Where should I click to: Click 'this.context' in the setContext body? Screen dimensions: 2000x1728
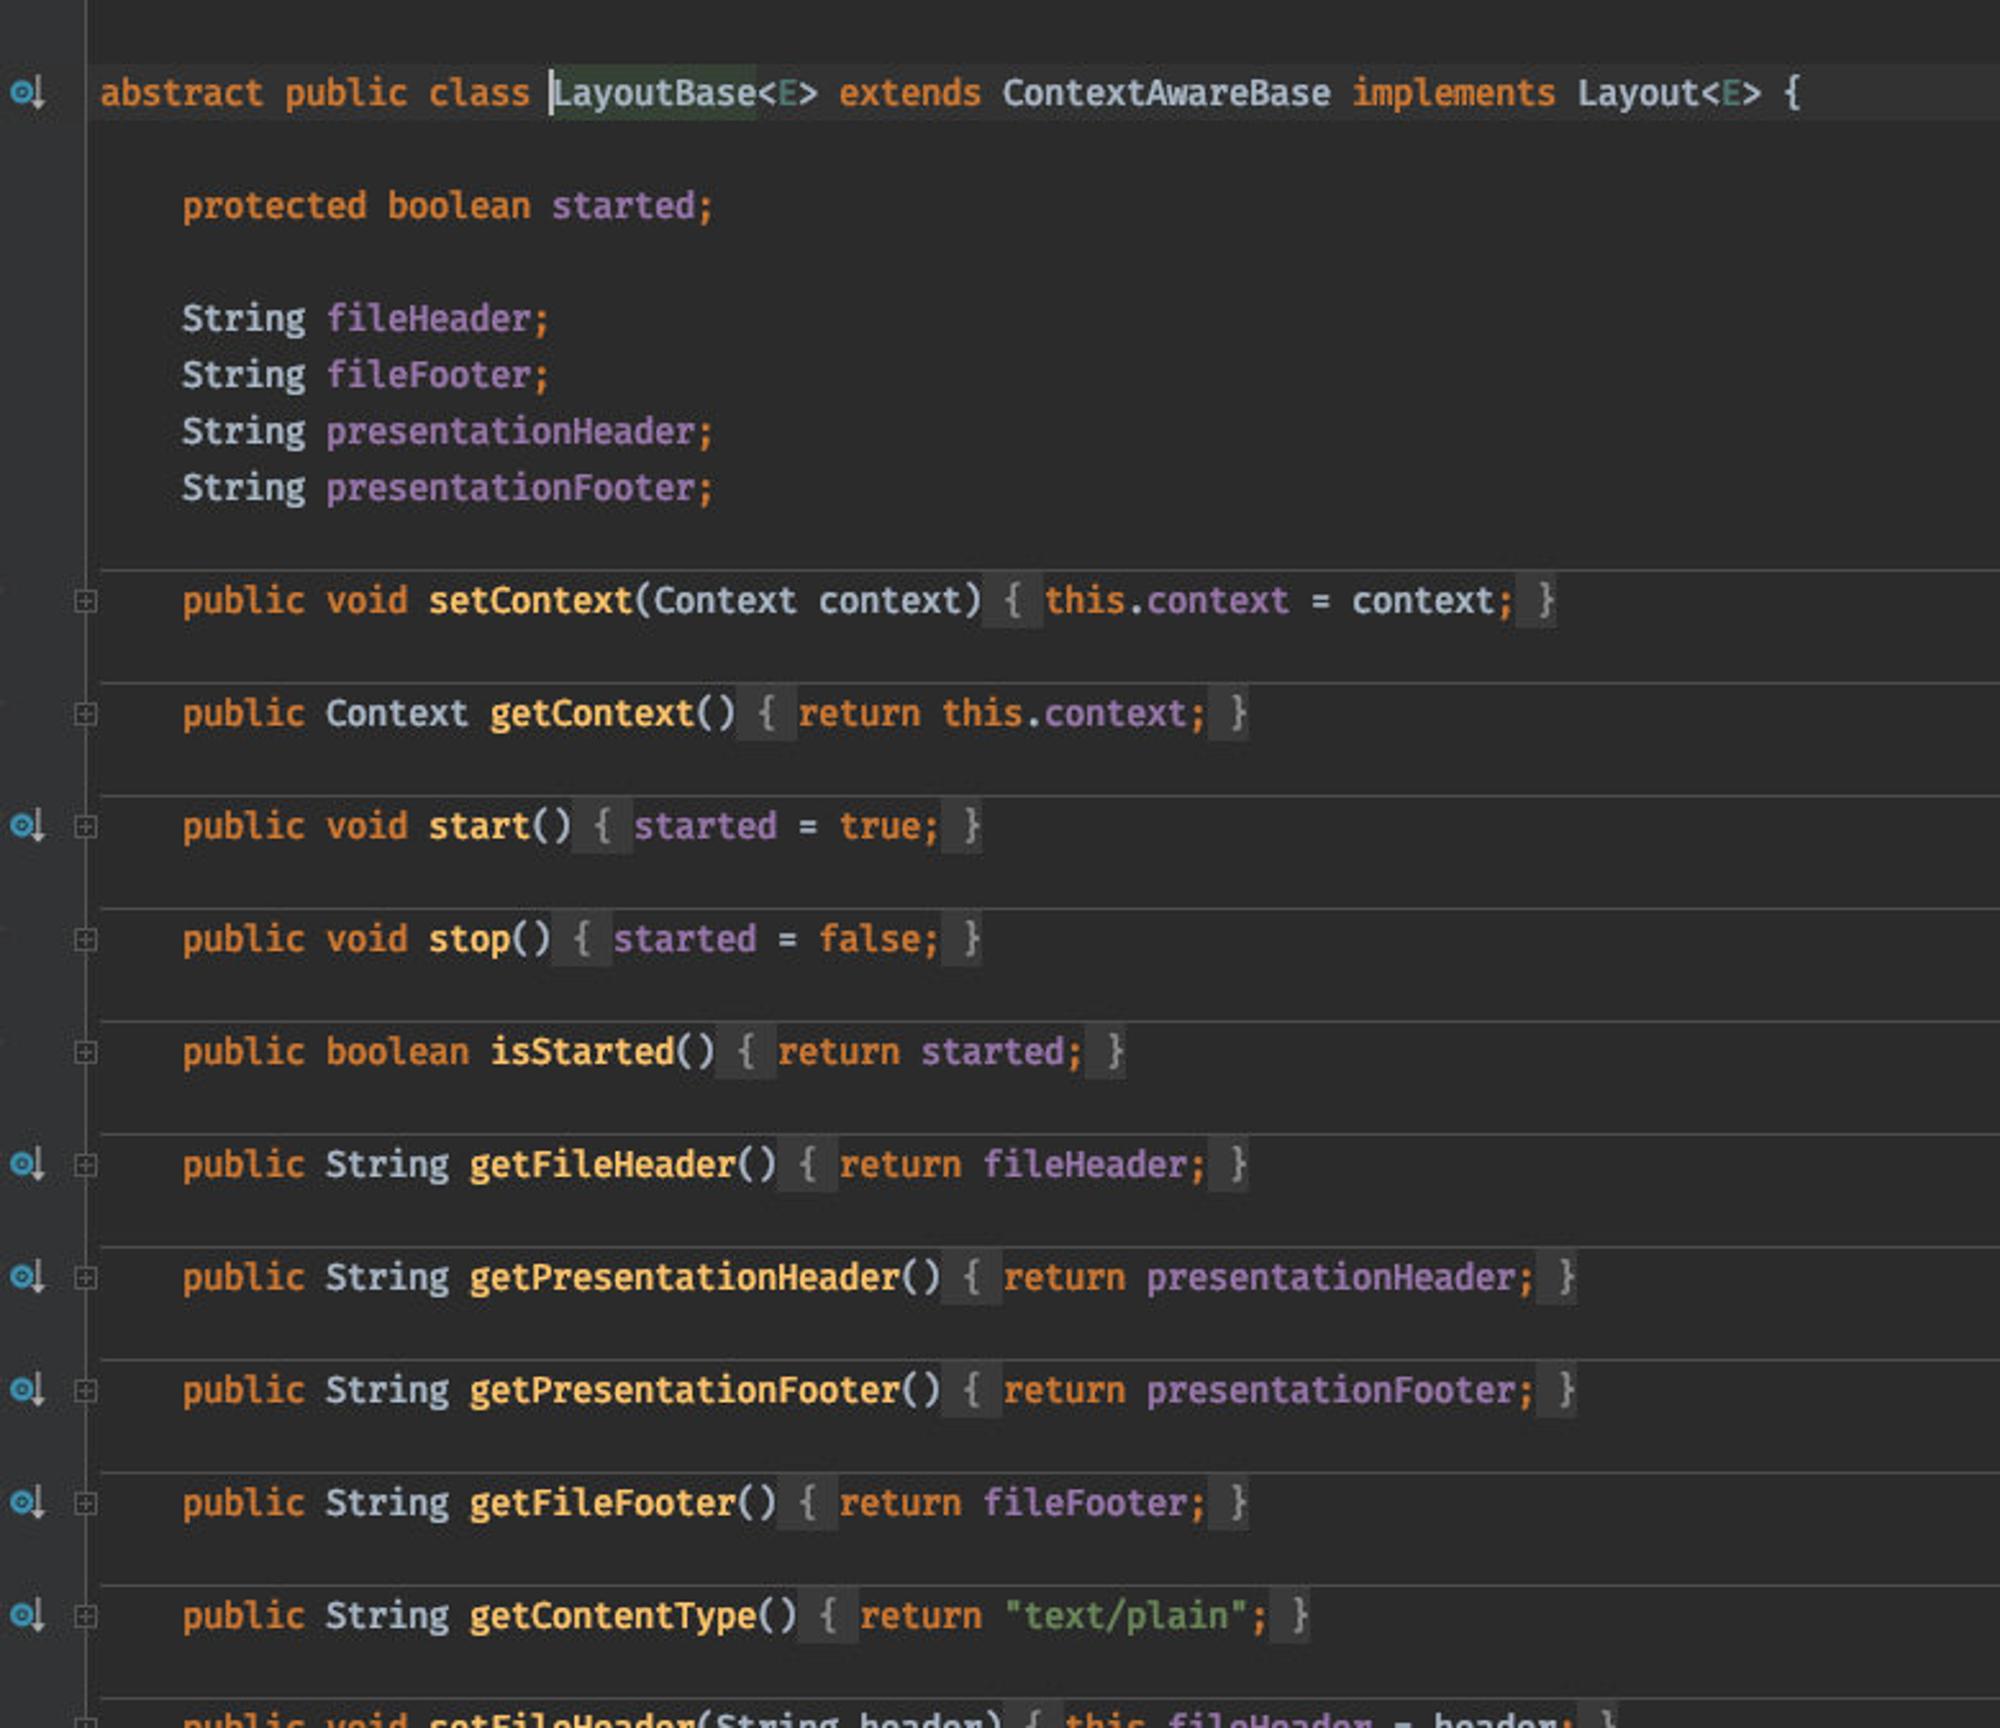[1166, 601]
